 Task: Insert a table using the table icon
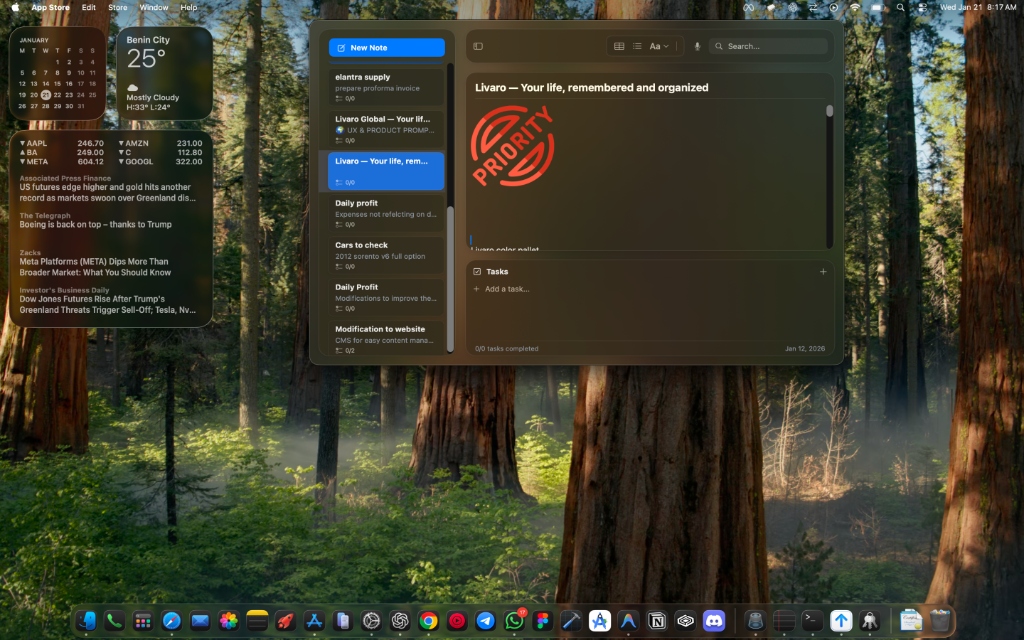click(x=619, y=45)
